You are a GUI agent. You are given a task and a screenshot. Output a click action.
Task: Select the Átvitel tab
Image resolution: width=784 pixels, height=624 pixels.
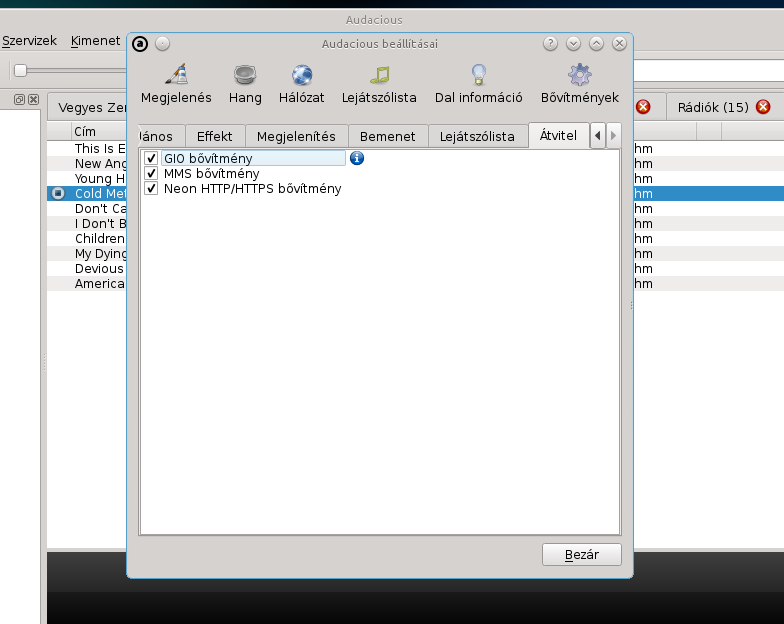tap(558, 136)
